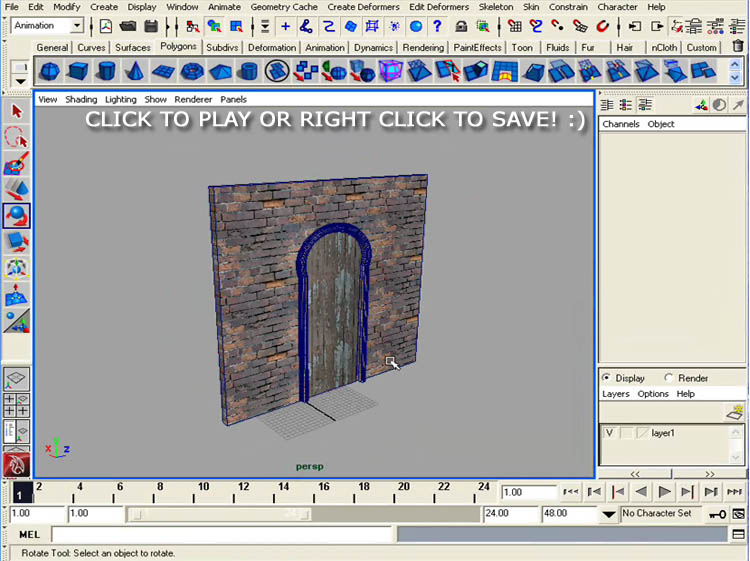The height and width of the screenshot is (561, 750).
Task: Choose the Move tool in toolbox
Action: pyautogui.click(x=16, y=189)
